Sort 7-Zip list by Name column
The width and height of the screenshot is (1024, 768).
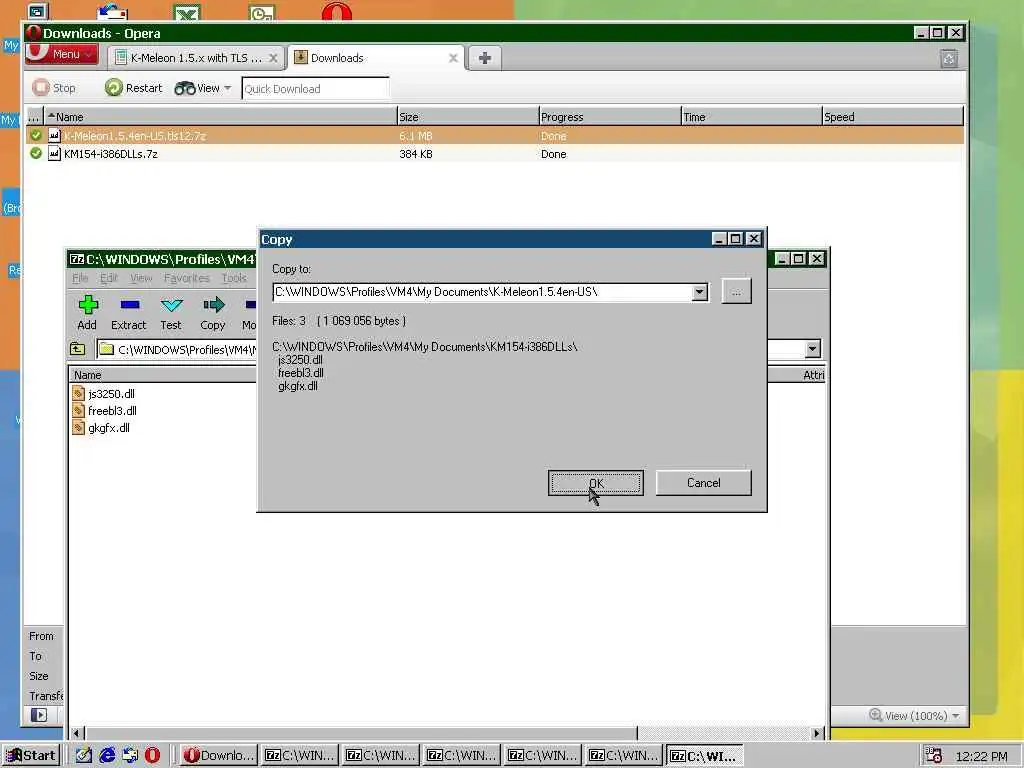click(x=163, y=375)
